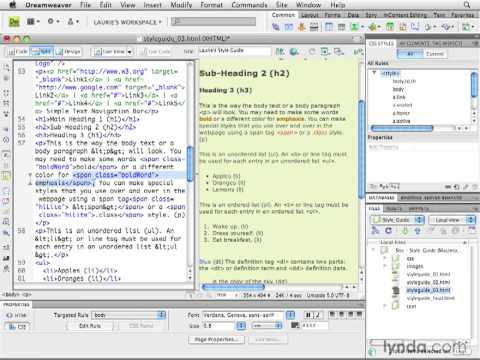Image resolution: width=480 pixels, height=360 pixels.
Task: Select the CSS Styles panel tab
Action: click(x=381, y=44)
